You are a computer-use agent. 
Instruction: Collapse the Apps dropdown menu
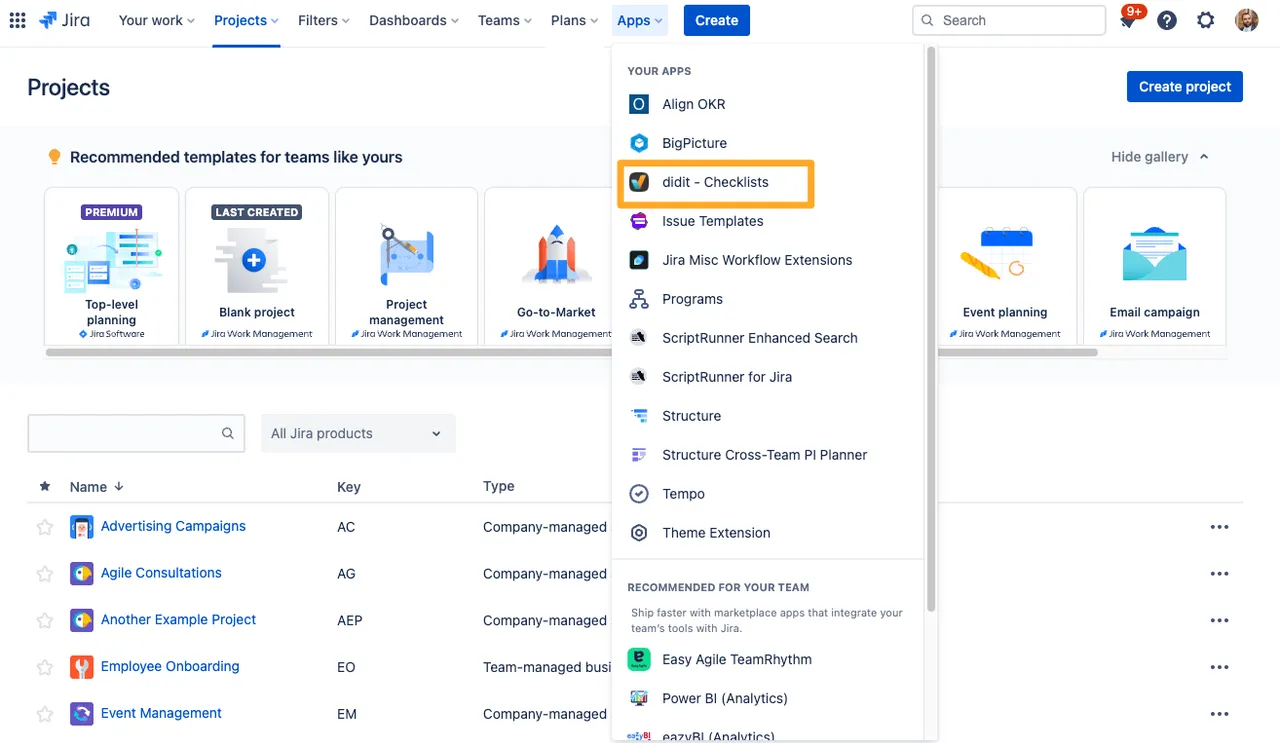(x=640, y=20)
